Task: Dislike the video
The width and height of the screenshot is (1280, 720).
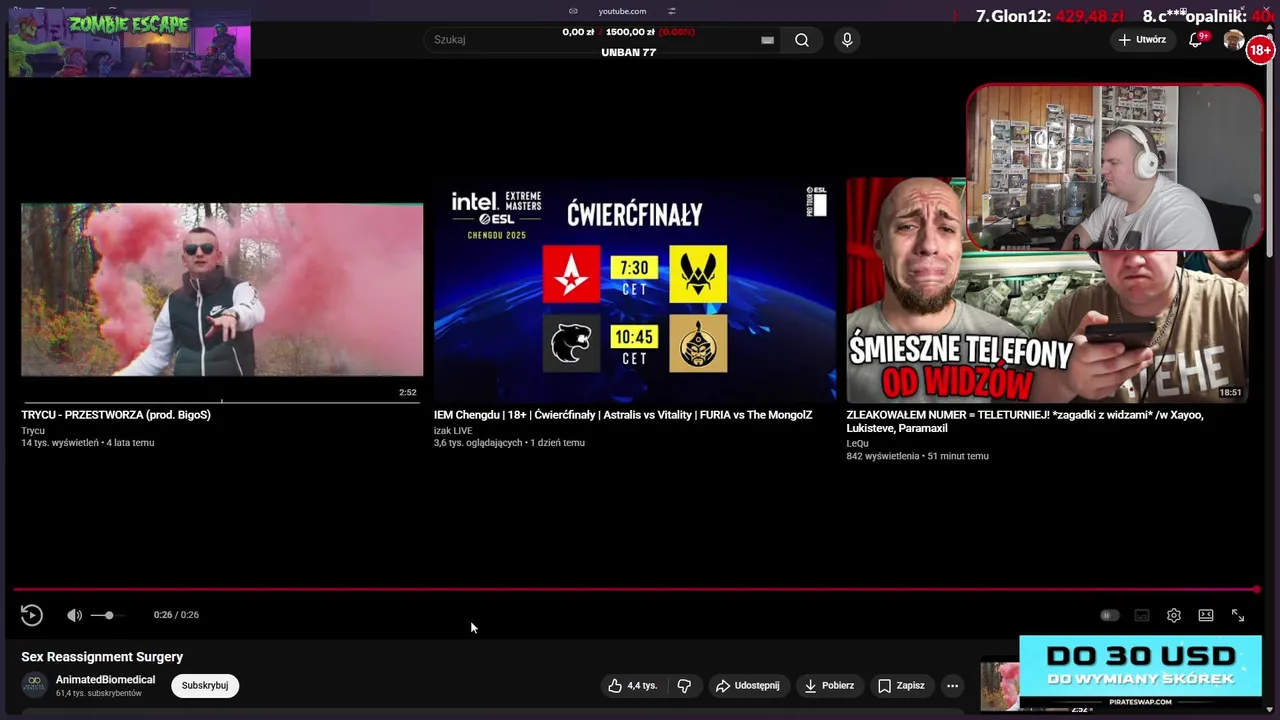Action: click(x=684, y=686)
